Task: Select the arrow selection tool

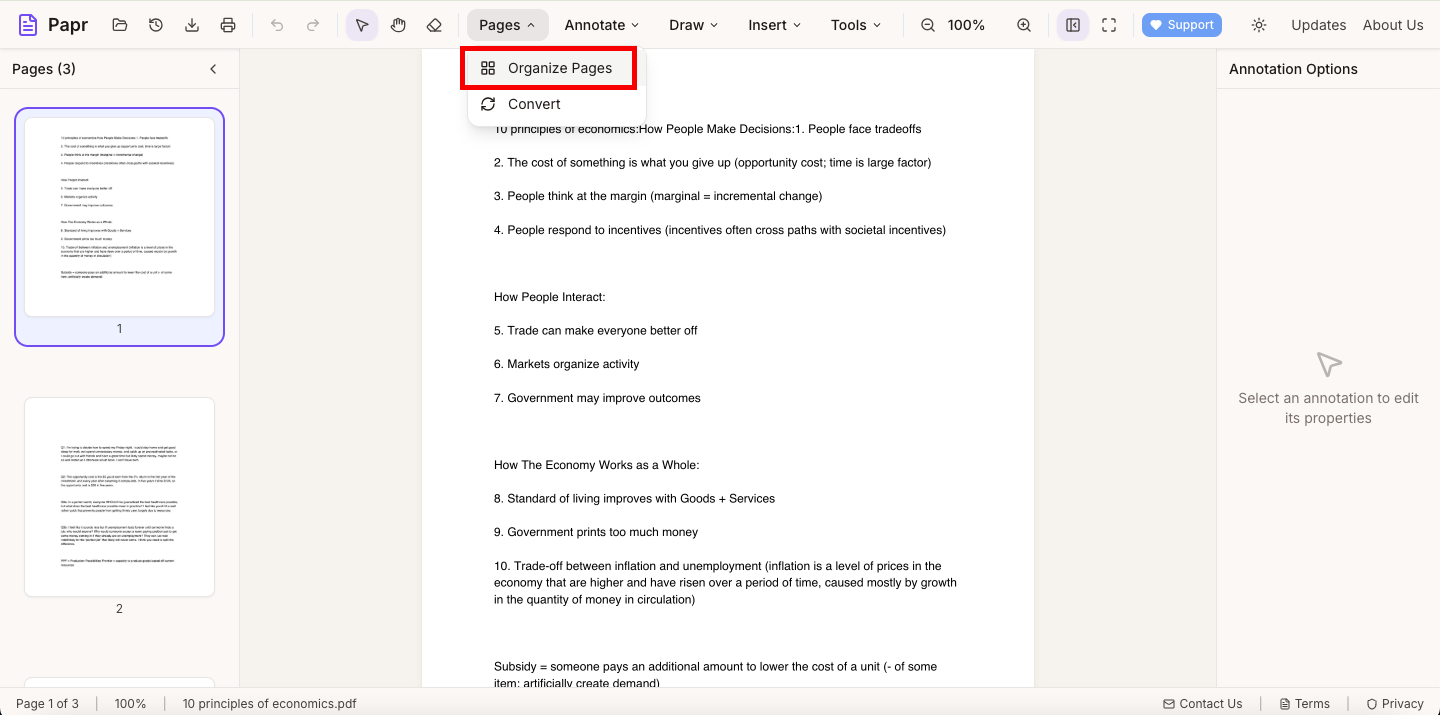Action: [362, 24]
